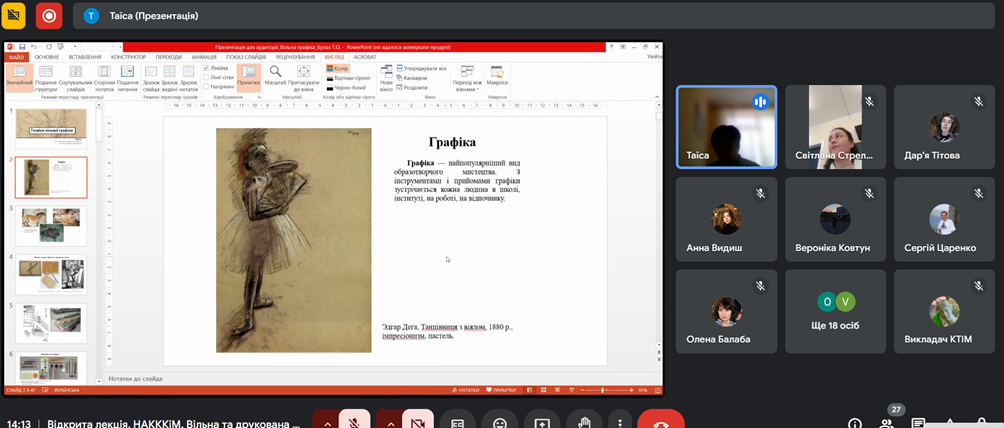
Task: Open meeting details info icon
Action: [854, 423]
